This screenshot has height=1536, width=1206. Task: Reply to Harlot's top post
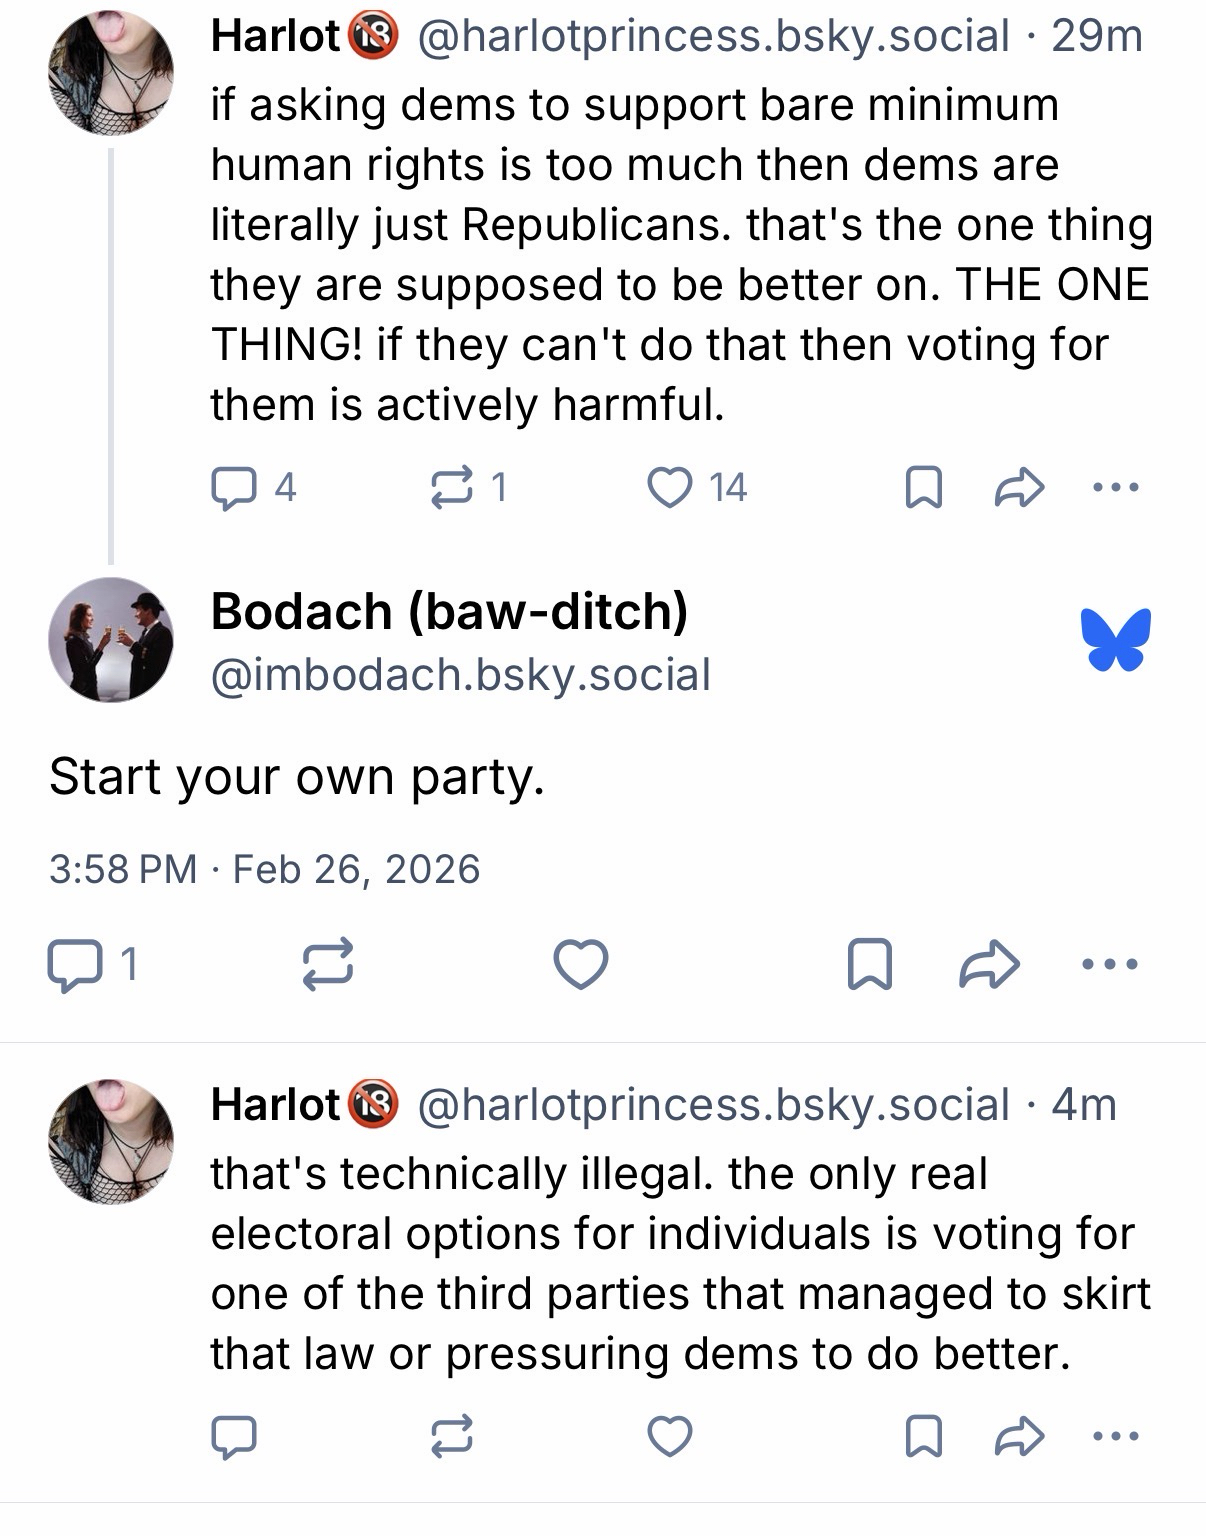(234, 488)
